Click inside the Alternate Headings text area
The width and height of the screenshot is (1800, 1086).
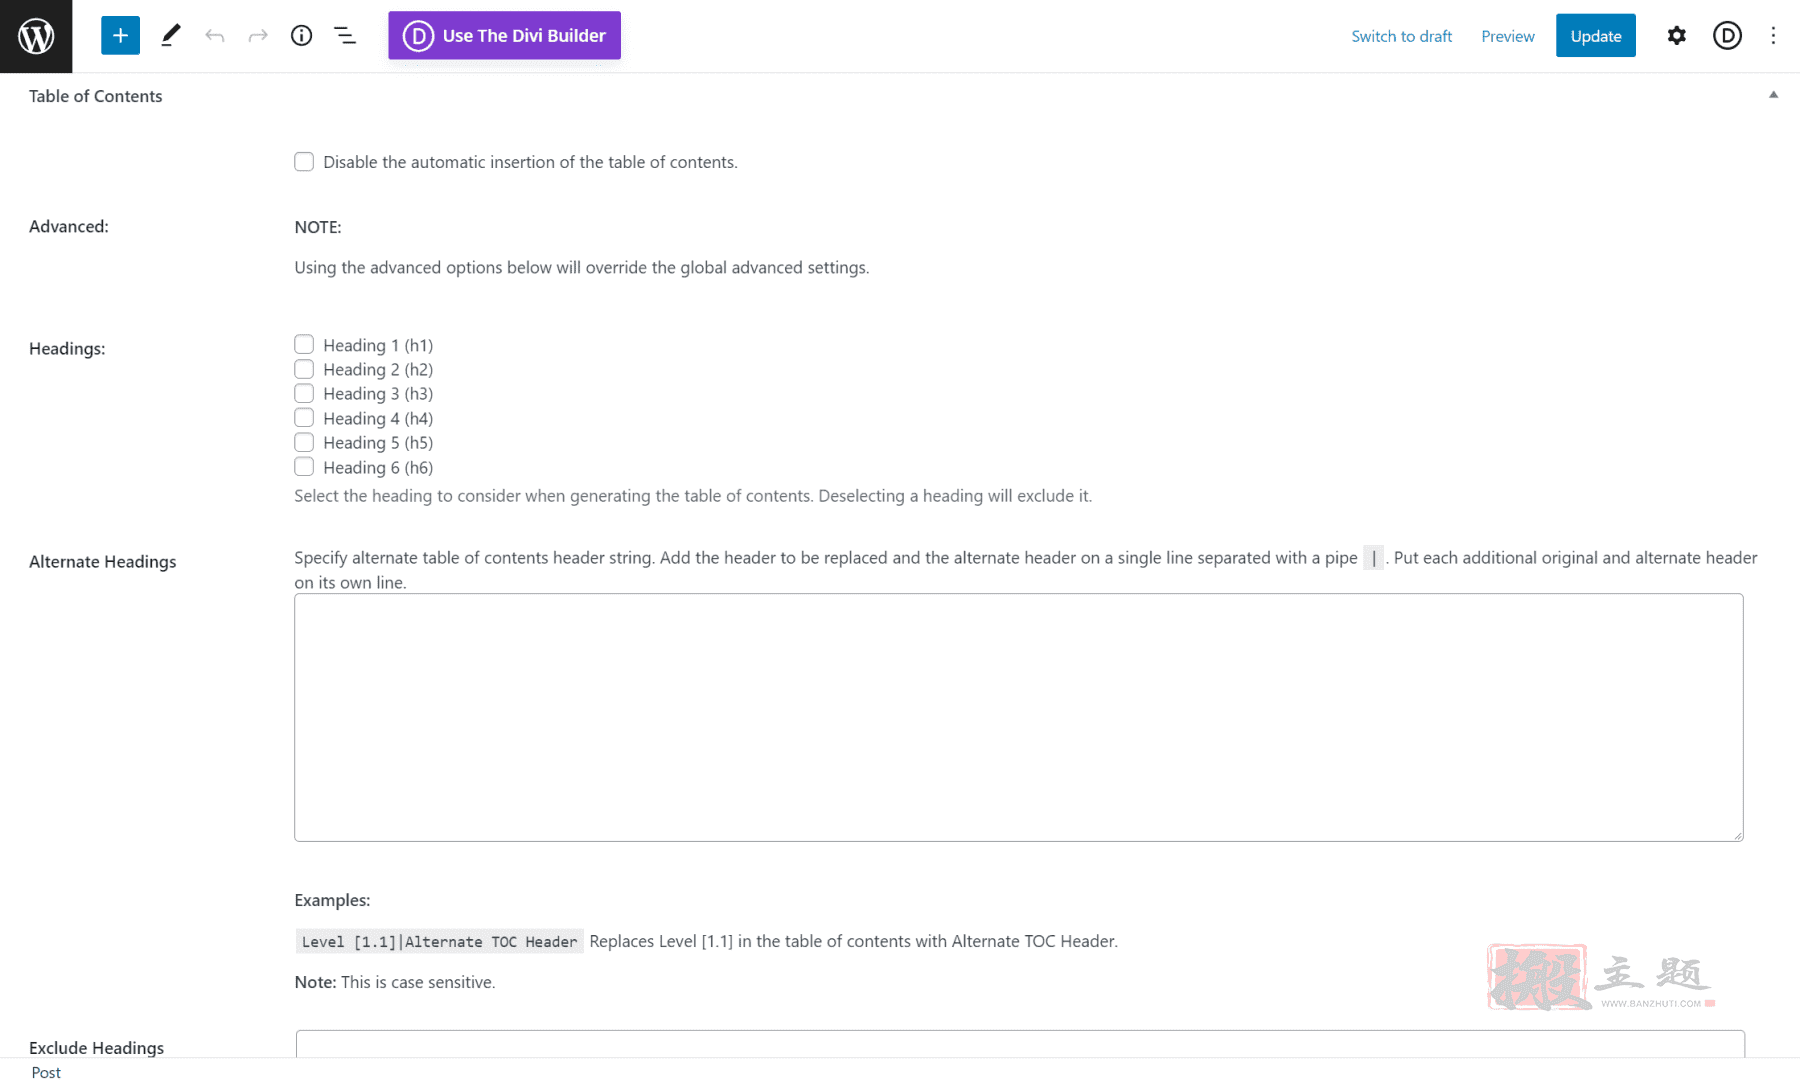pos(1018,717)
